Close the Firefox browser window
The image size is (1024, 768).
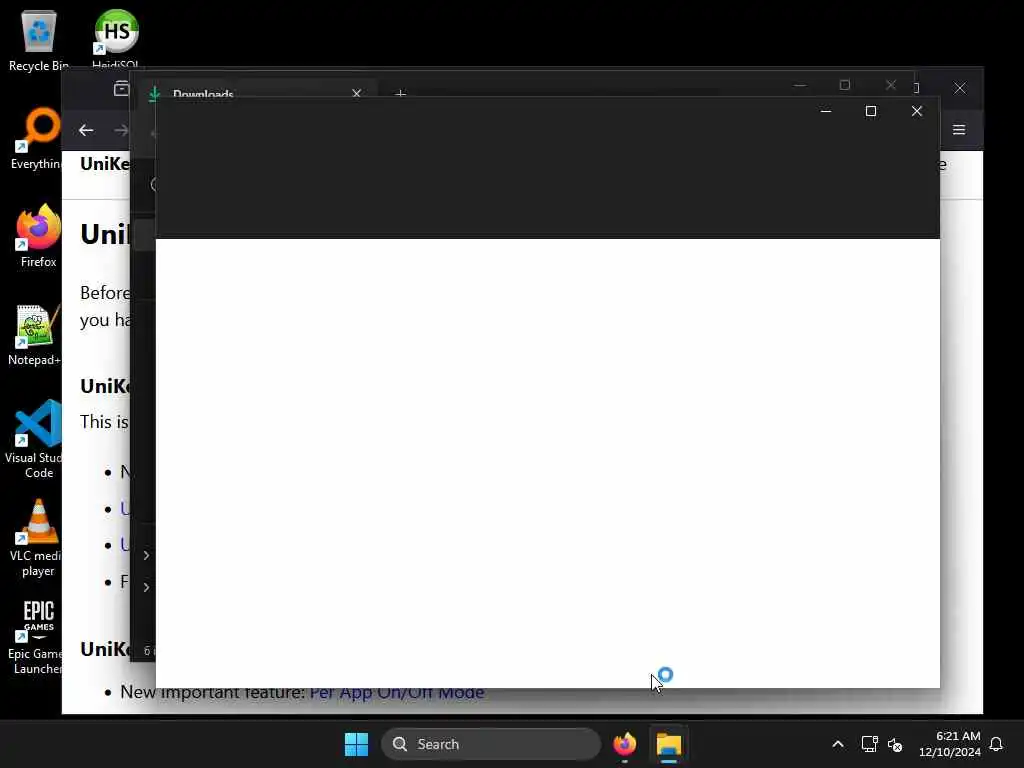coord(959,88)
